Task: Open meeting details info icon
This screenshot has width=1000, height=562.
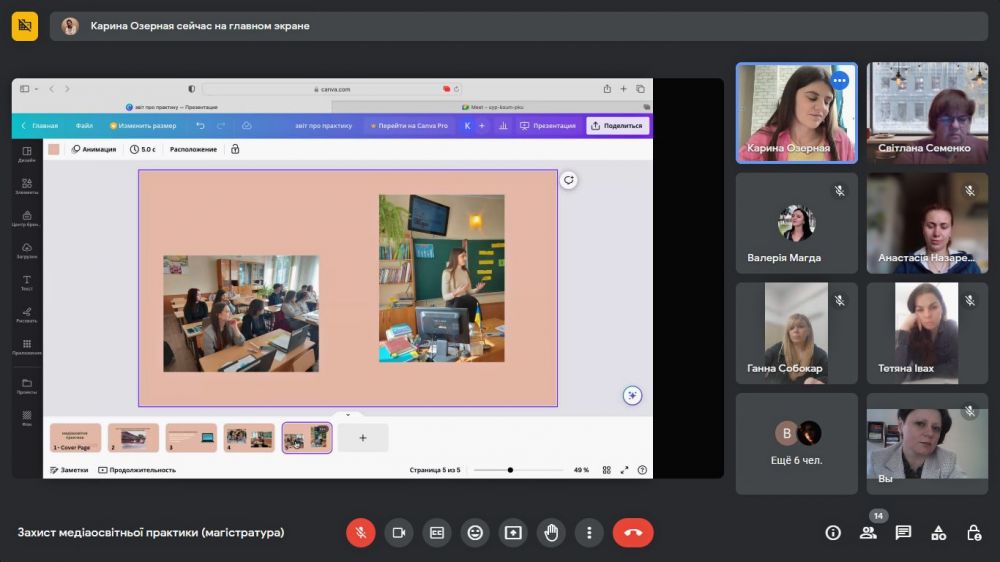Action: click(x=833, y=533)
